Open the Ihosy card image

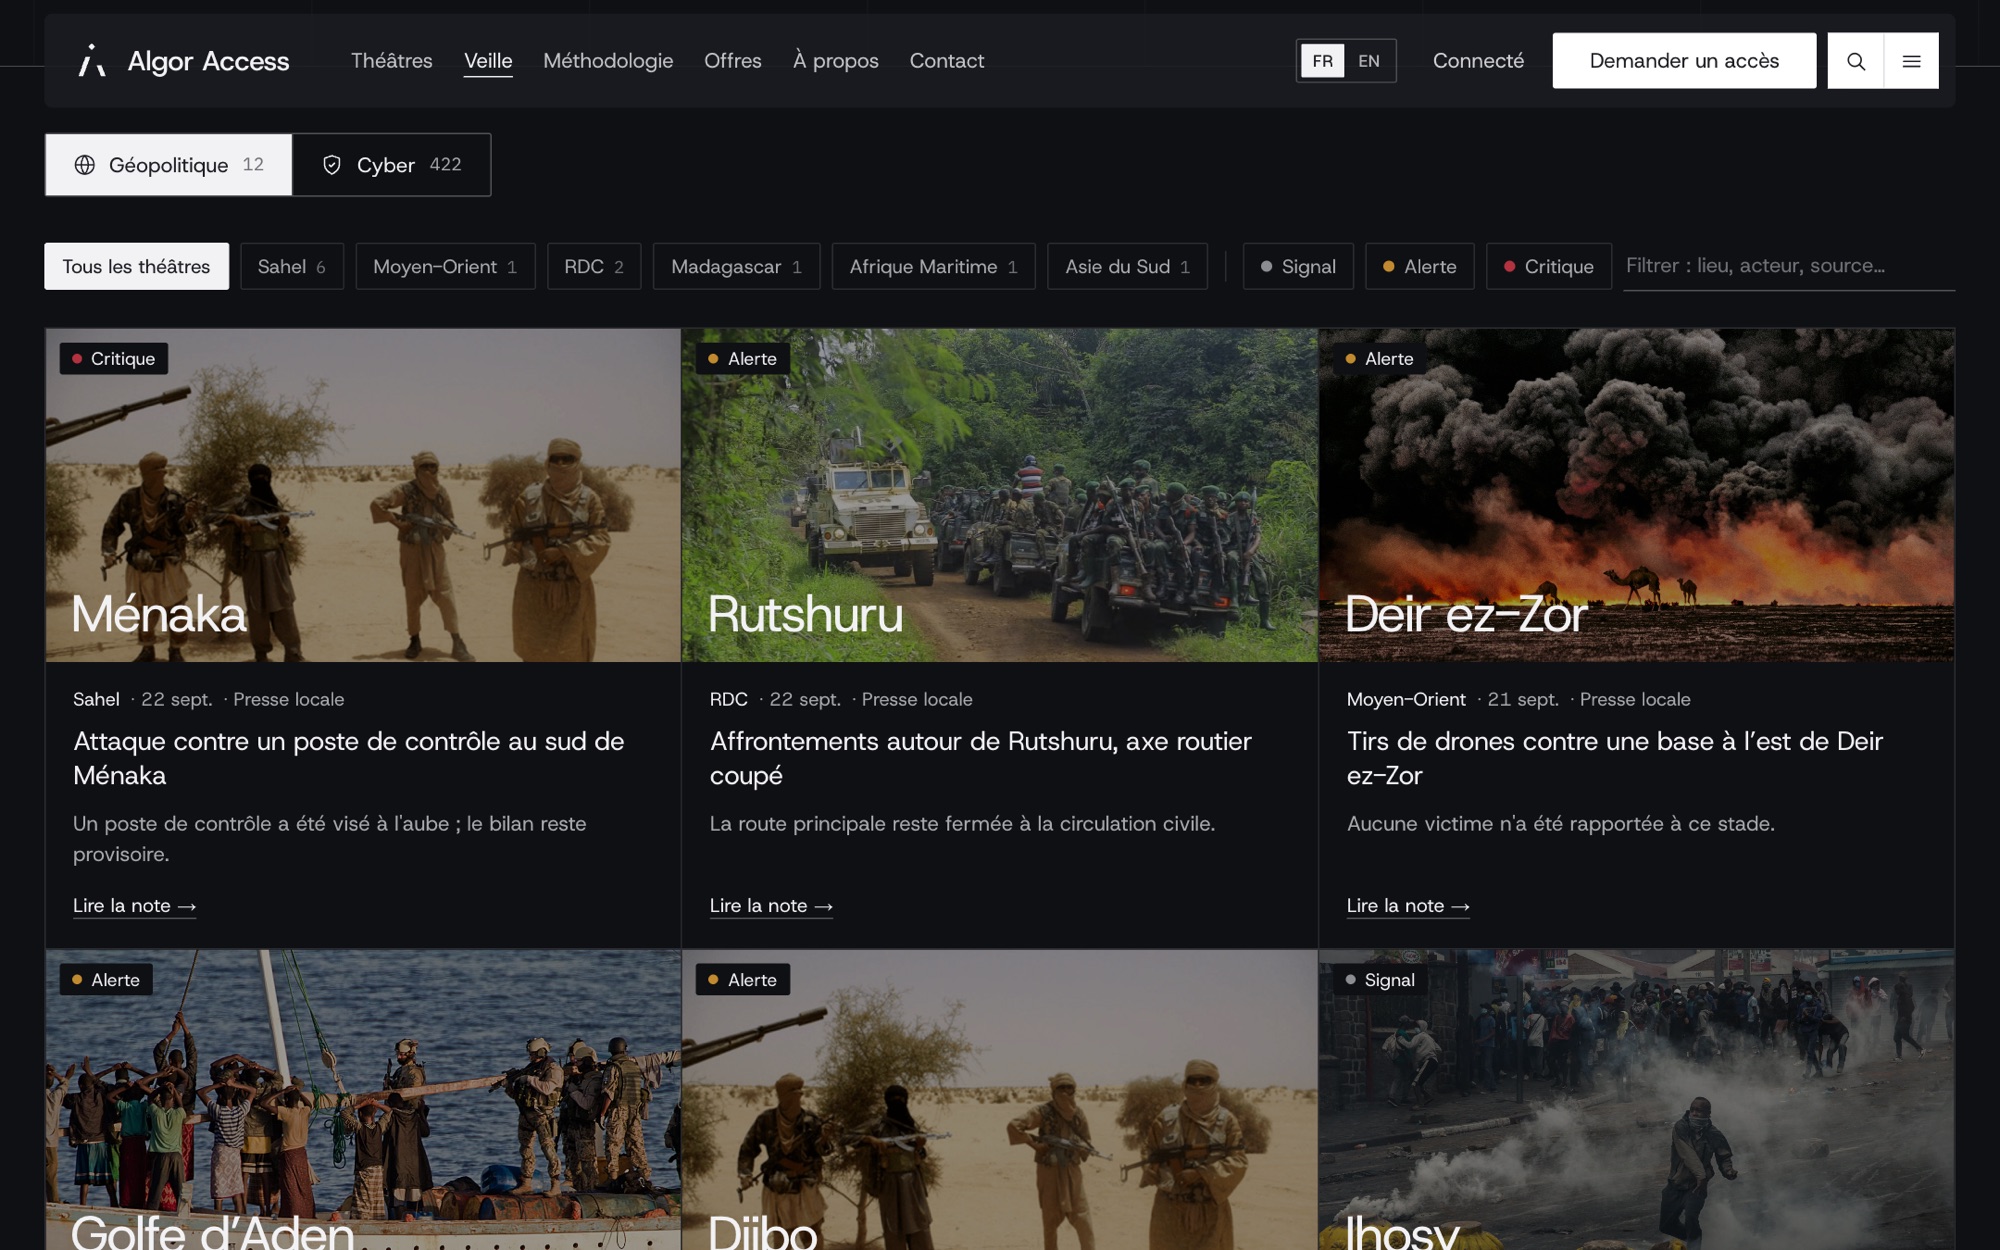tap(1636, 1100)
